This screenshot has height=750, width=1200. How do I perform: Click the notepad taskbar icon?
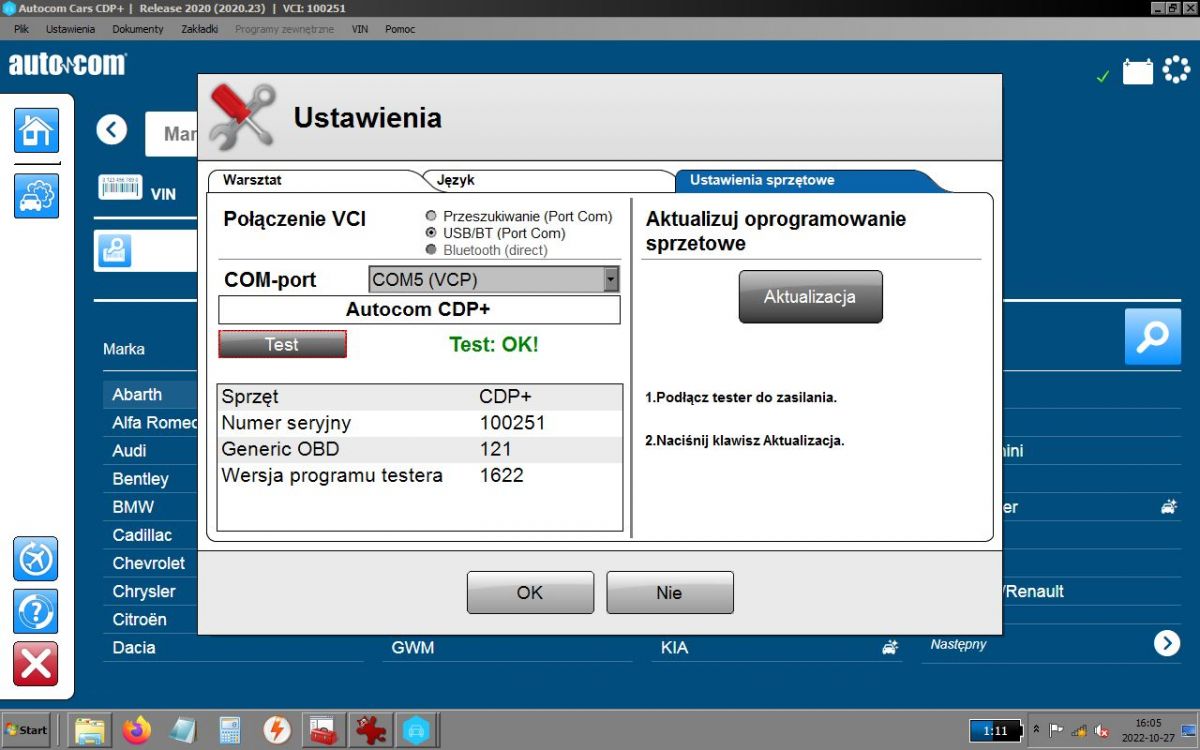point(183,730)
